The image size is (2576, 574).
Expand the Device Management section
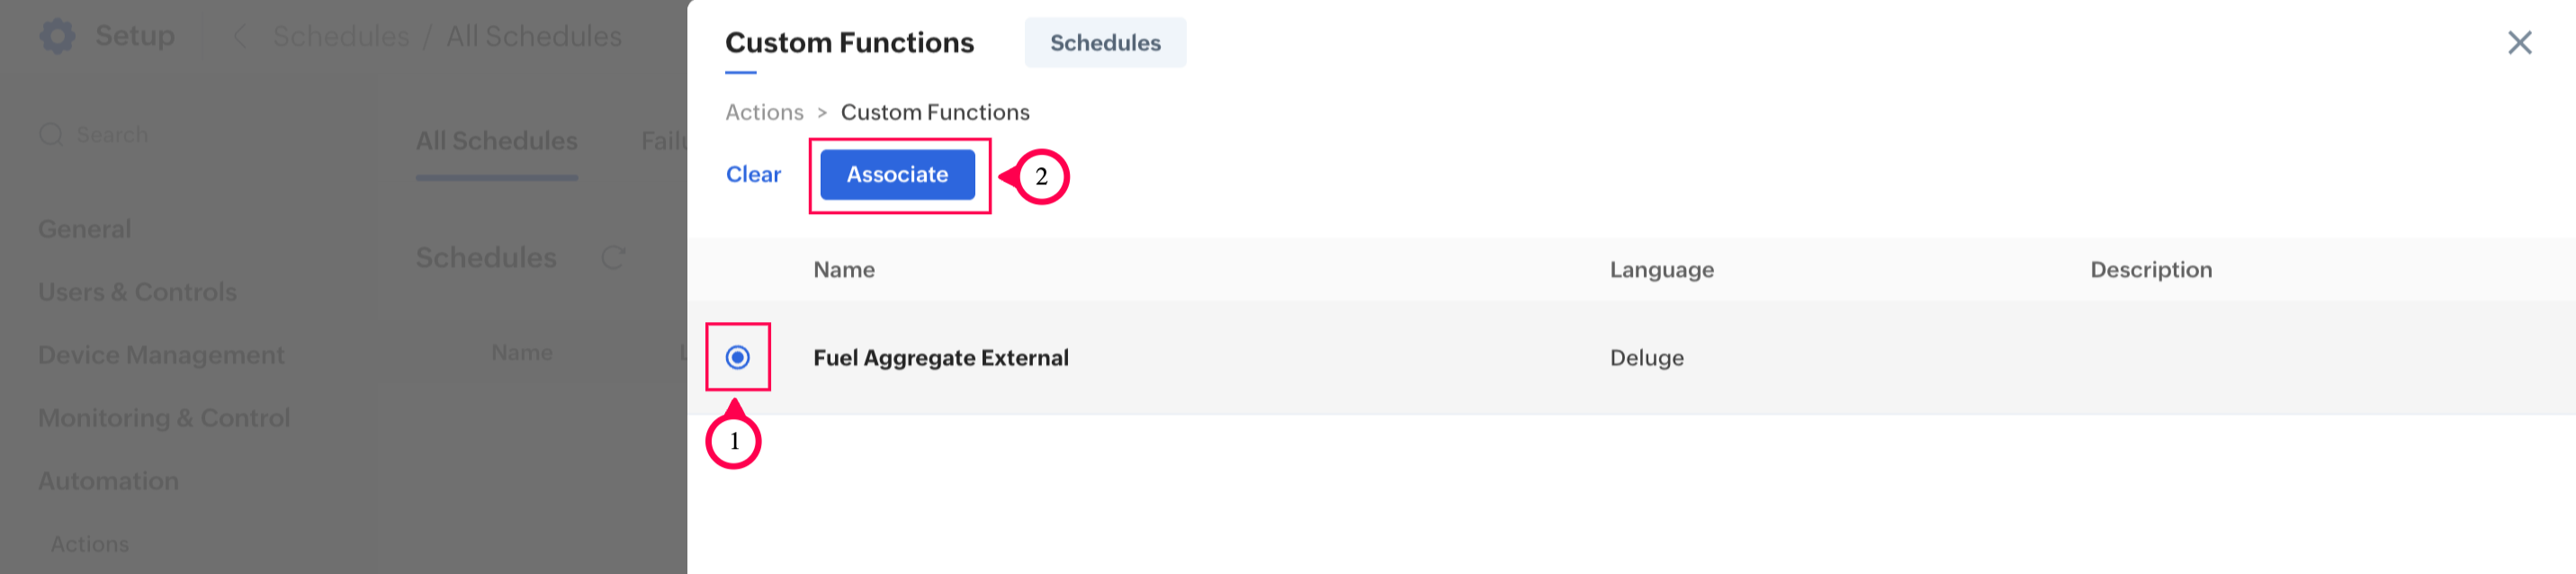click(161, 355)
